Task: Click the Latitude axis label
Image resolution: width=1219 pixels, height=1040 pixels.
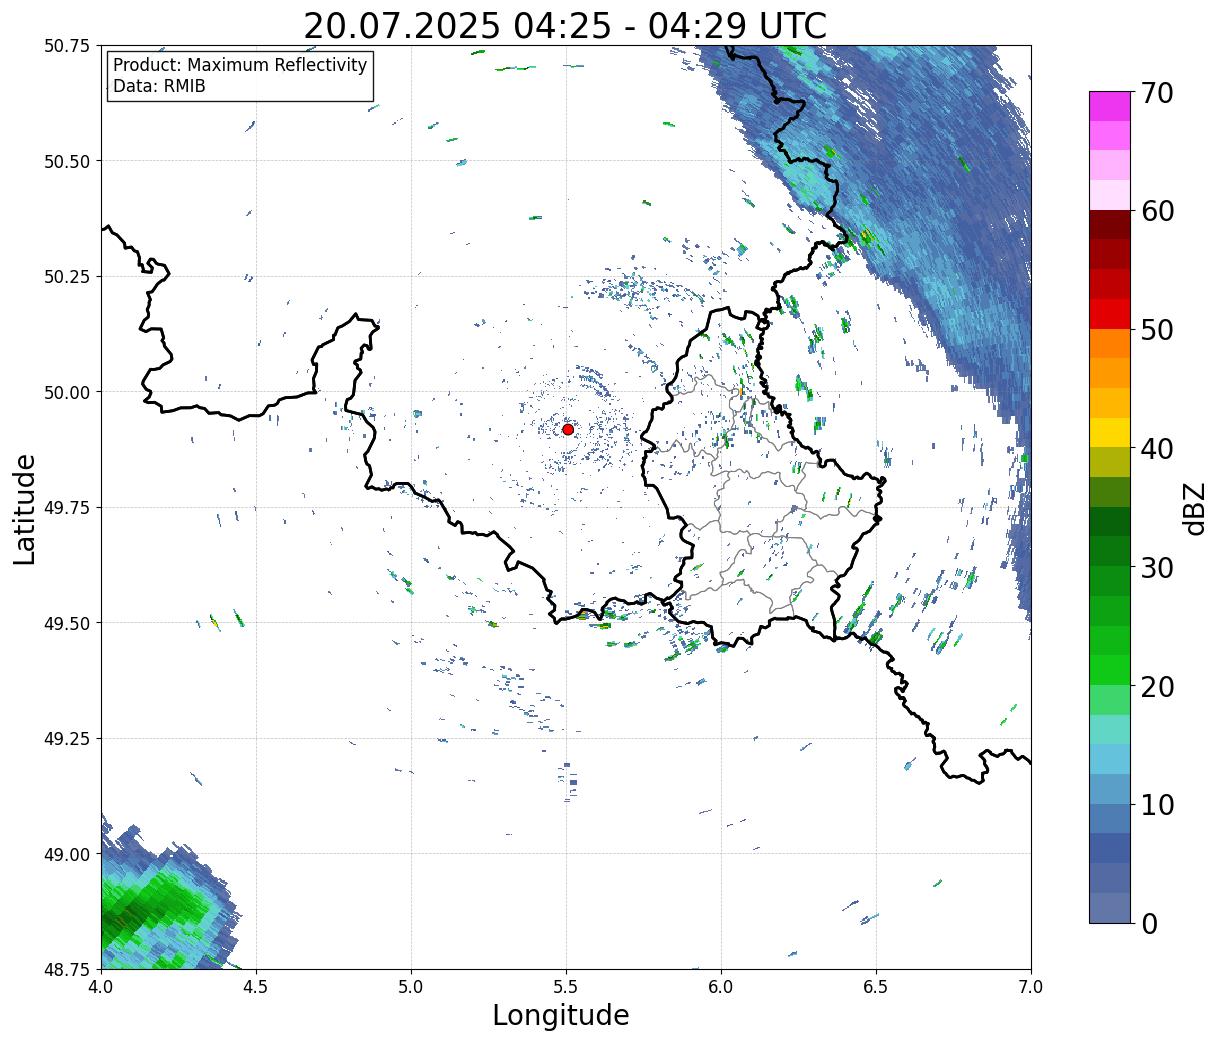Action: click(x=25, y=508)
